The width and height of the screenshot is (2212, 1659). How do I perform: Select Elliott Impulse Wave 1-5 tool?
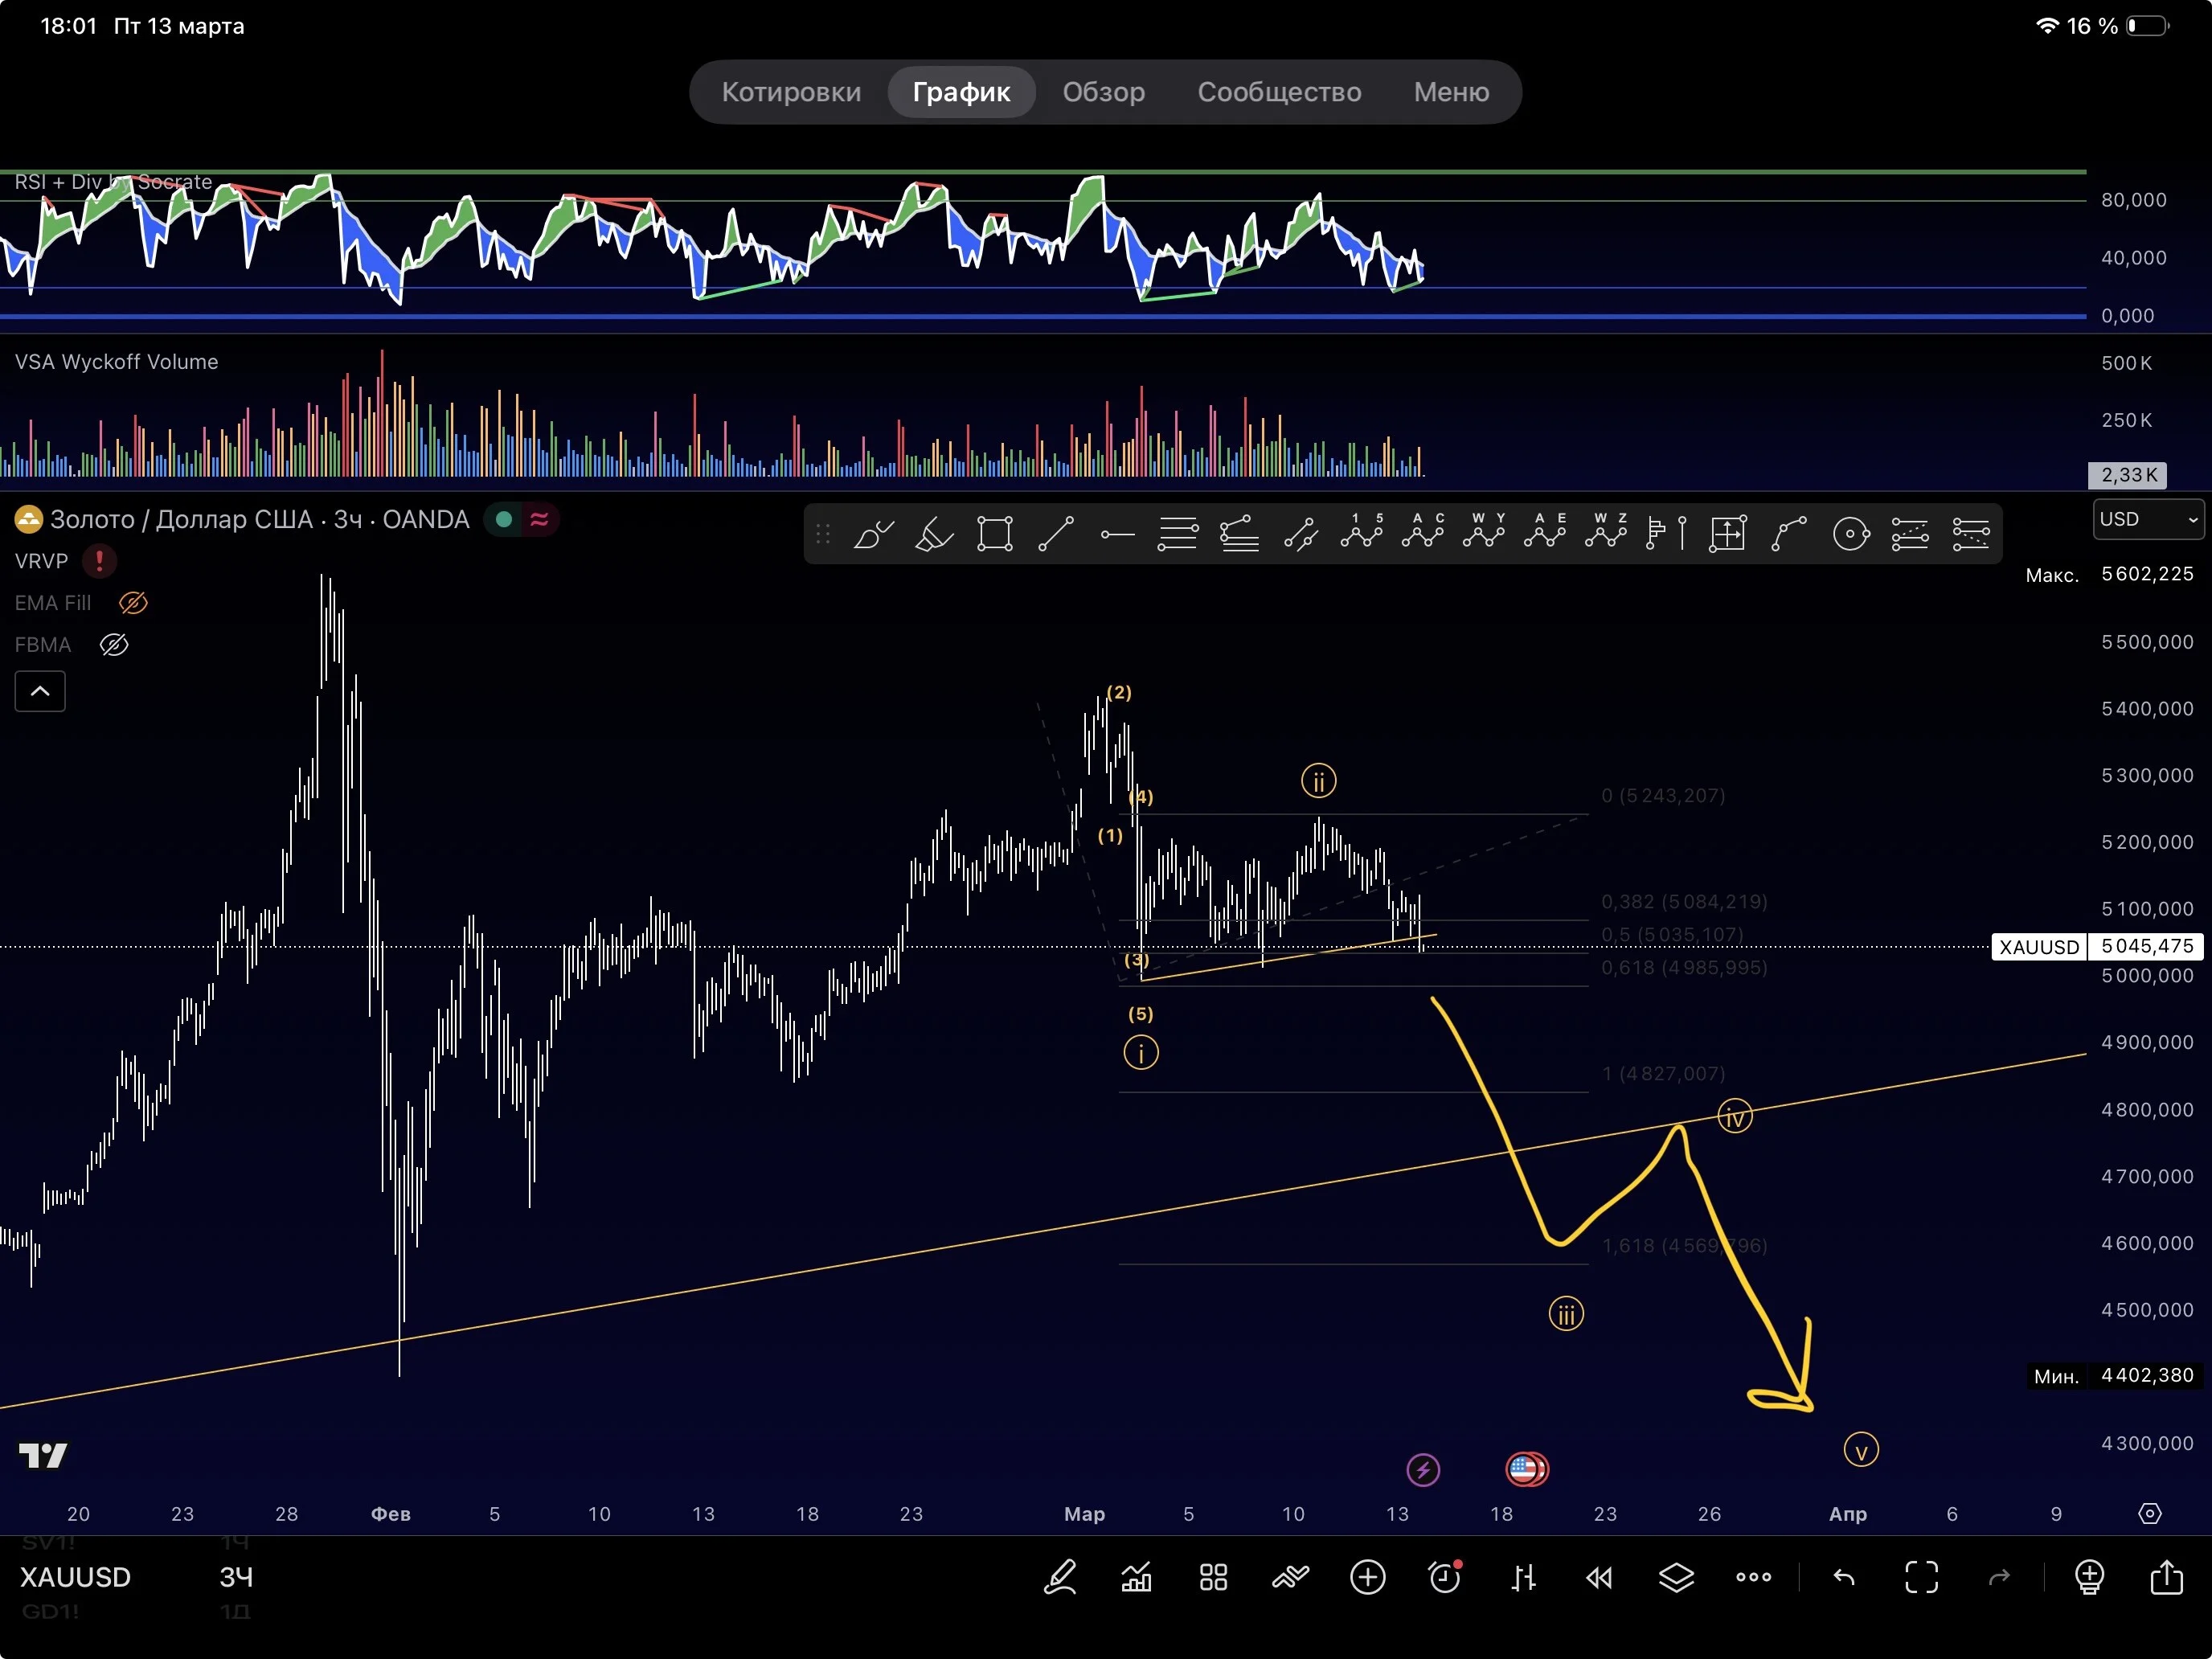pyautogui.click(x=1362, y=531)
